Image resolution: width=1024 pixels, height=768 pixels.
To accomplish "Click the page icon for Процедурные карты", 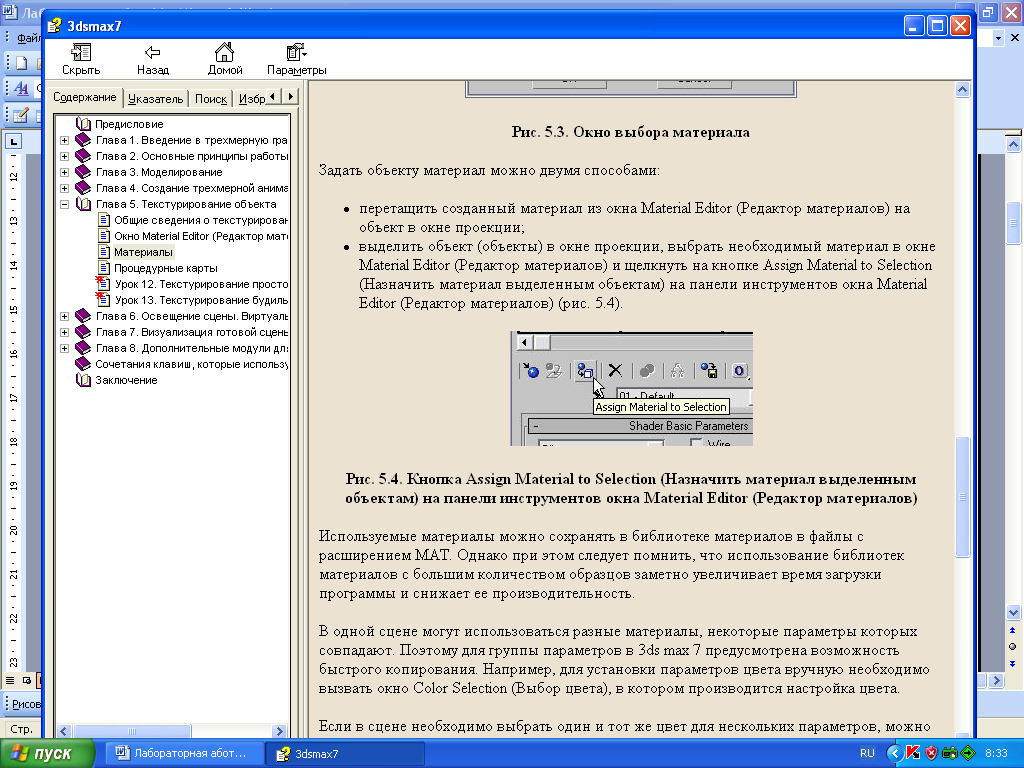I will (103, 268).
